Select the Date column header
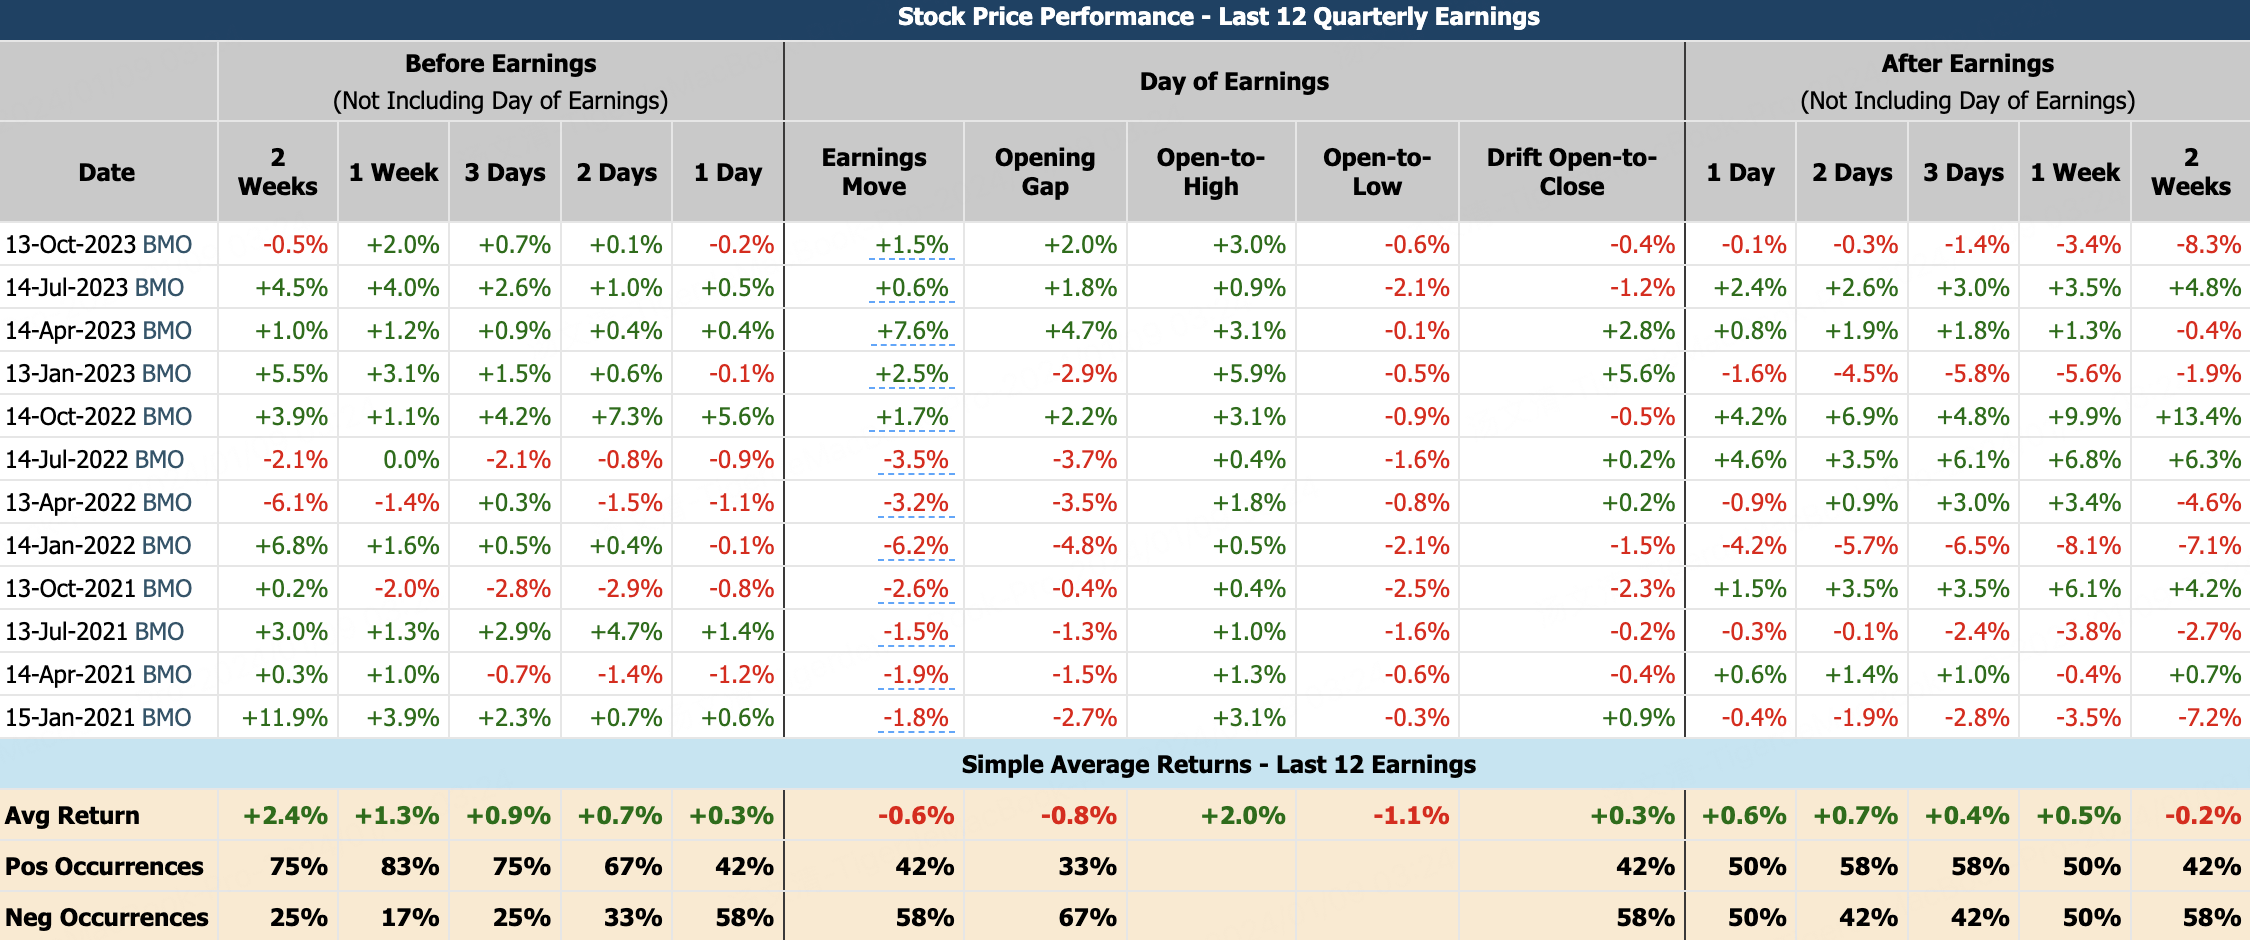Image resolution: width=2250 pixels, height=940 pixels. [x=107, y=172]
